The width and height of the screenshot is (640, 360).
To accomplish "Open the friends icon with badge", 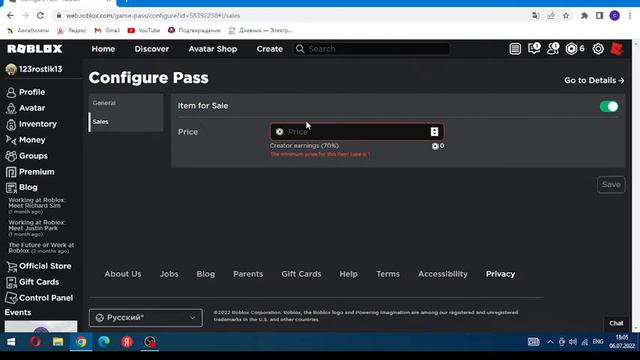I will pos(553,49).
